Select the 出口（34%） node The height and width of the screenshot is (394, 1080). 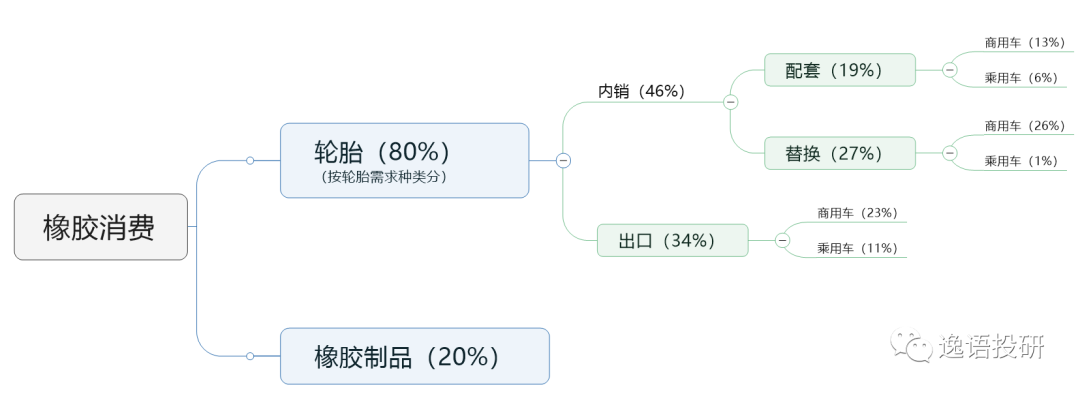pos(672,240)
